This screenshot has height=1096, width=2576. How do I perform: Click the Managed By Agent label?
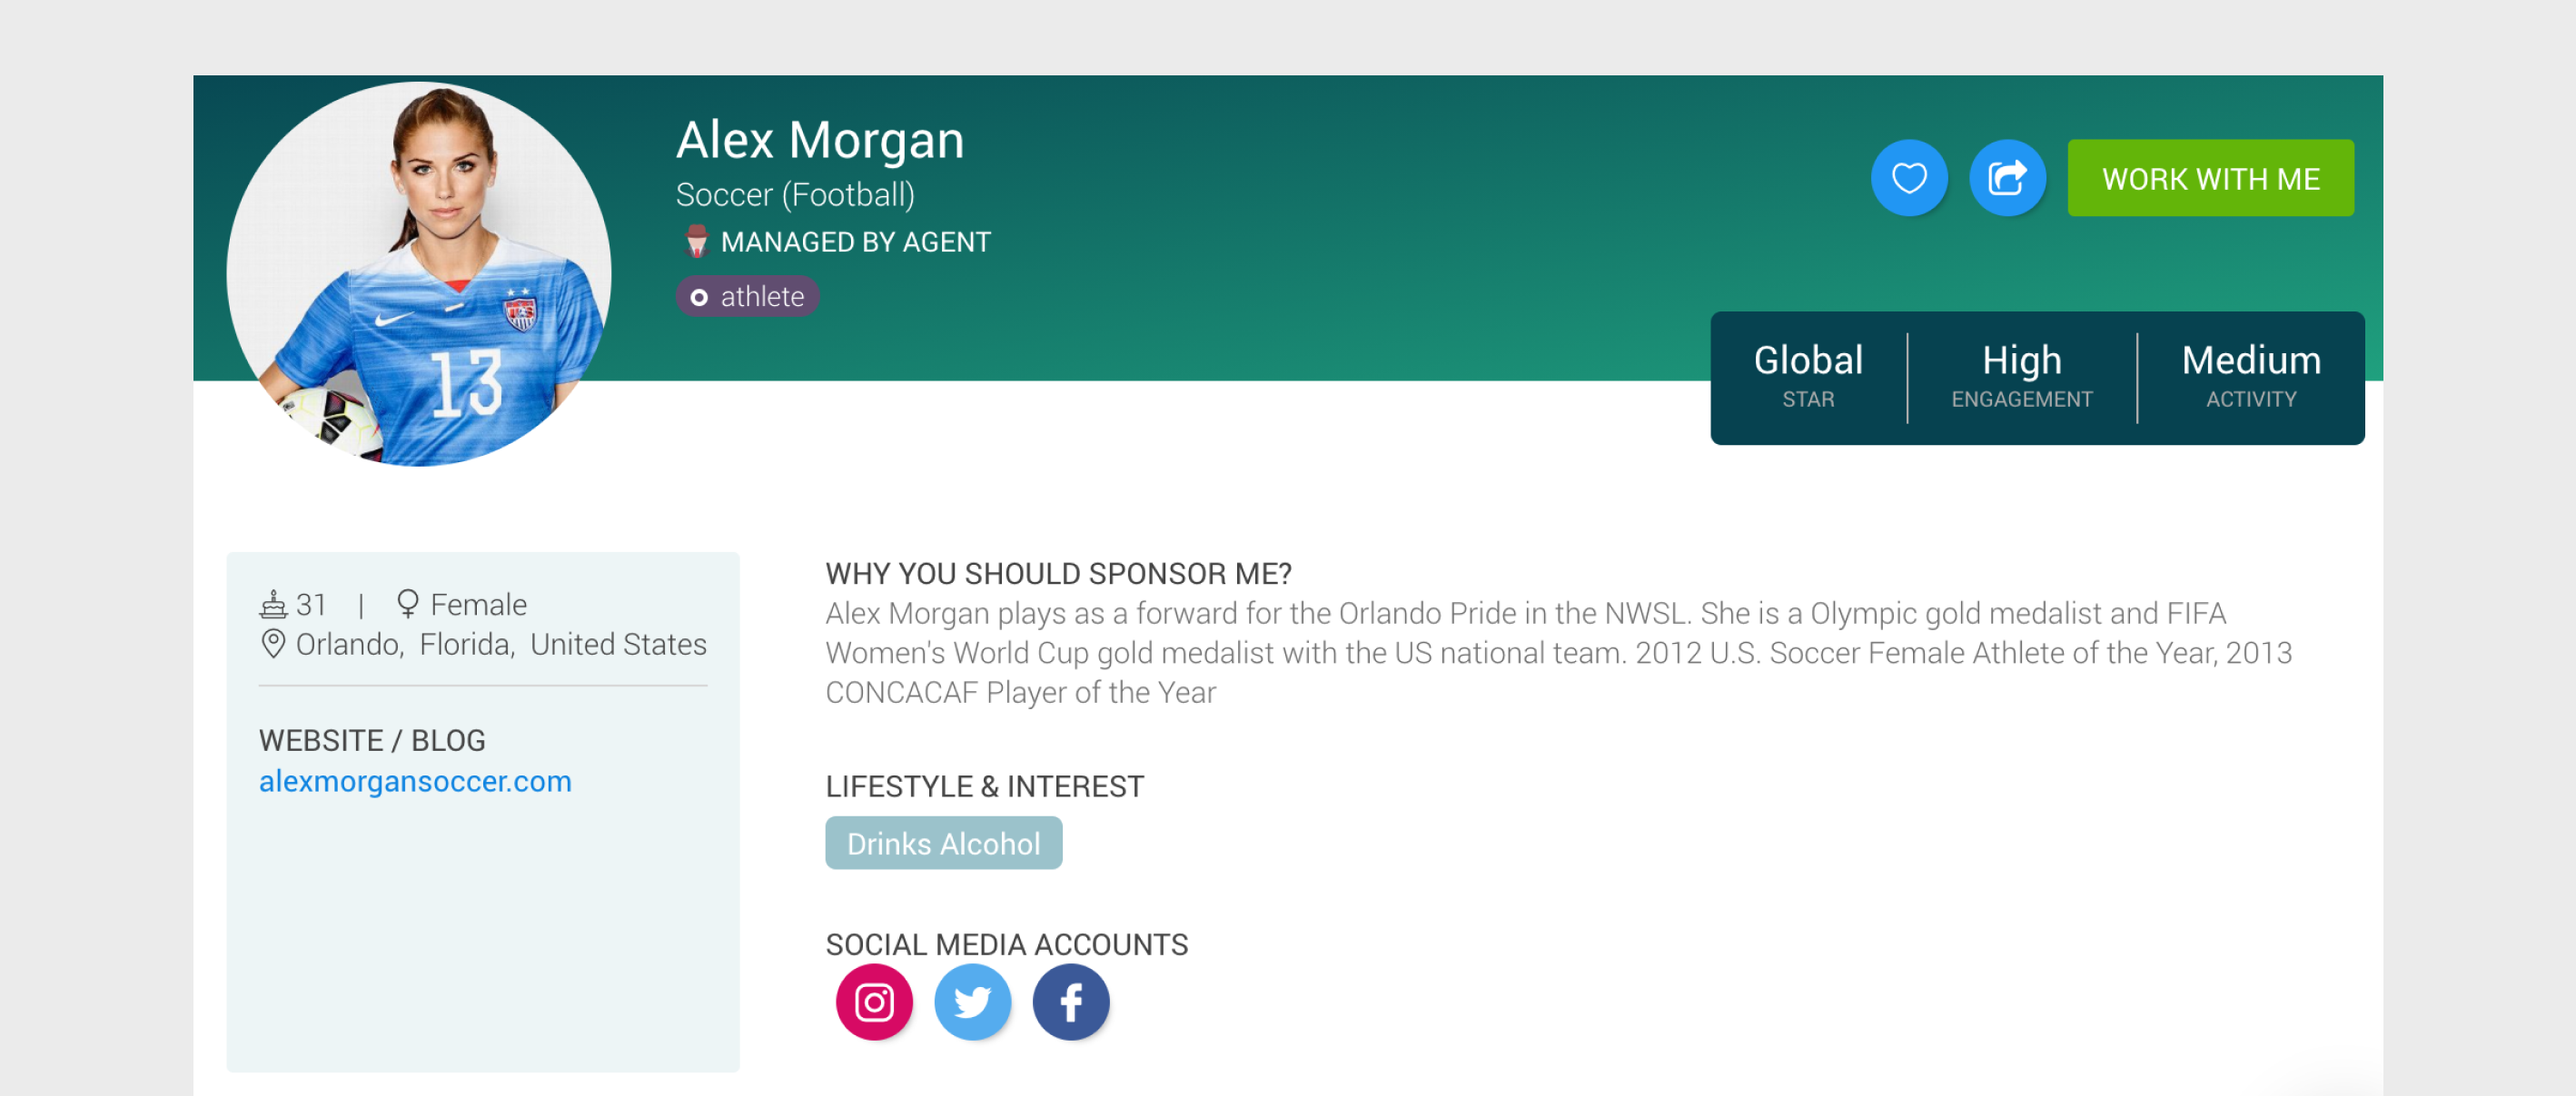(855, 242)
